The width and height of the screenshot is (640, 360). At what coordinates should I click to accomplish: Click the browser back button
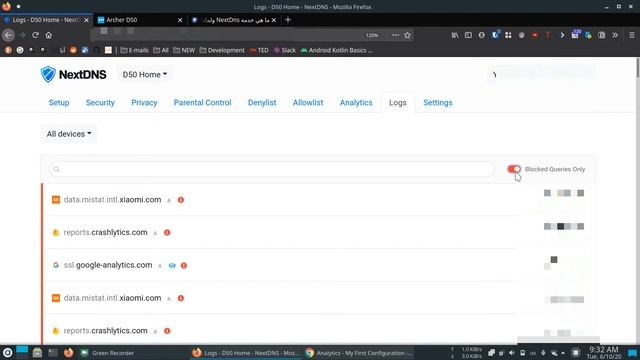point(9,36)
